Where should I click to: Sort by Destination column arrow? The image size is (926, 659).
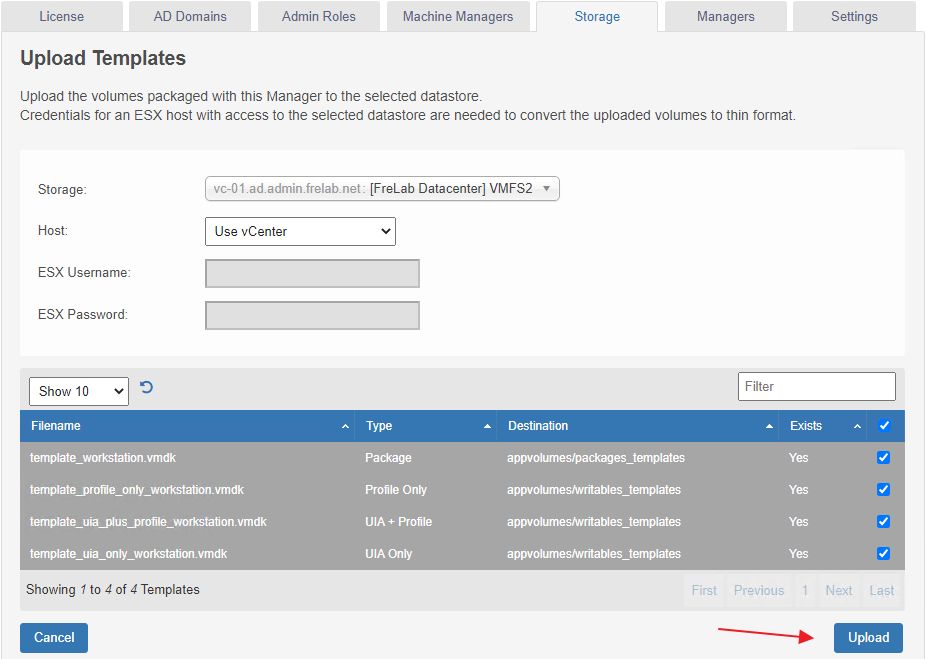coord(769,427)
